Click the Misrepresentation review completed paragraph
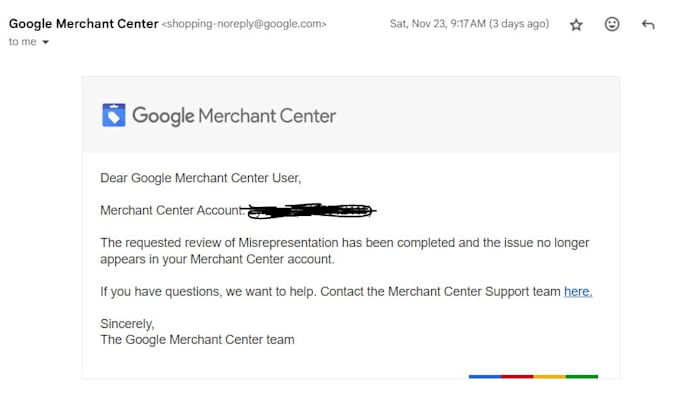The height and width of the screenshot is (395, 680). pos(345,251)
